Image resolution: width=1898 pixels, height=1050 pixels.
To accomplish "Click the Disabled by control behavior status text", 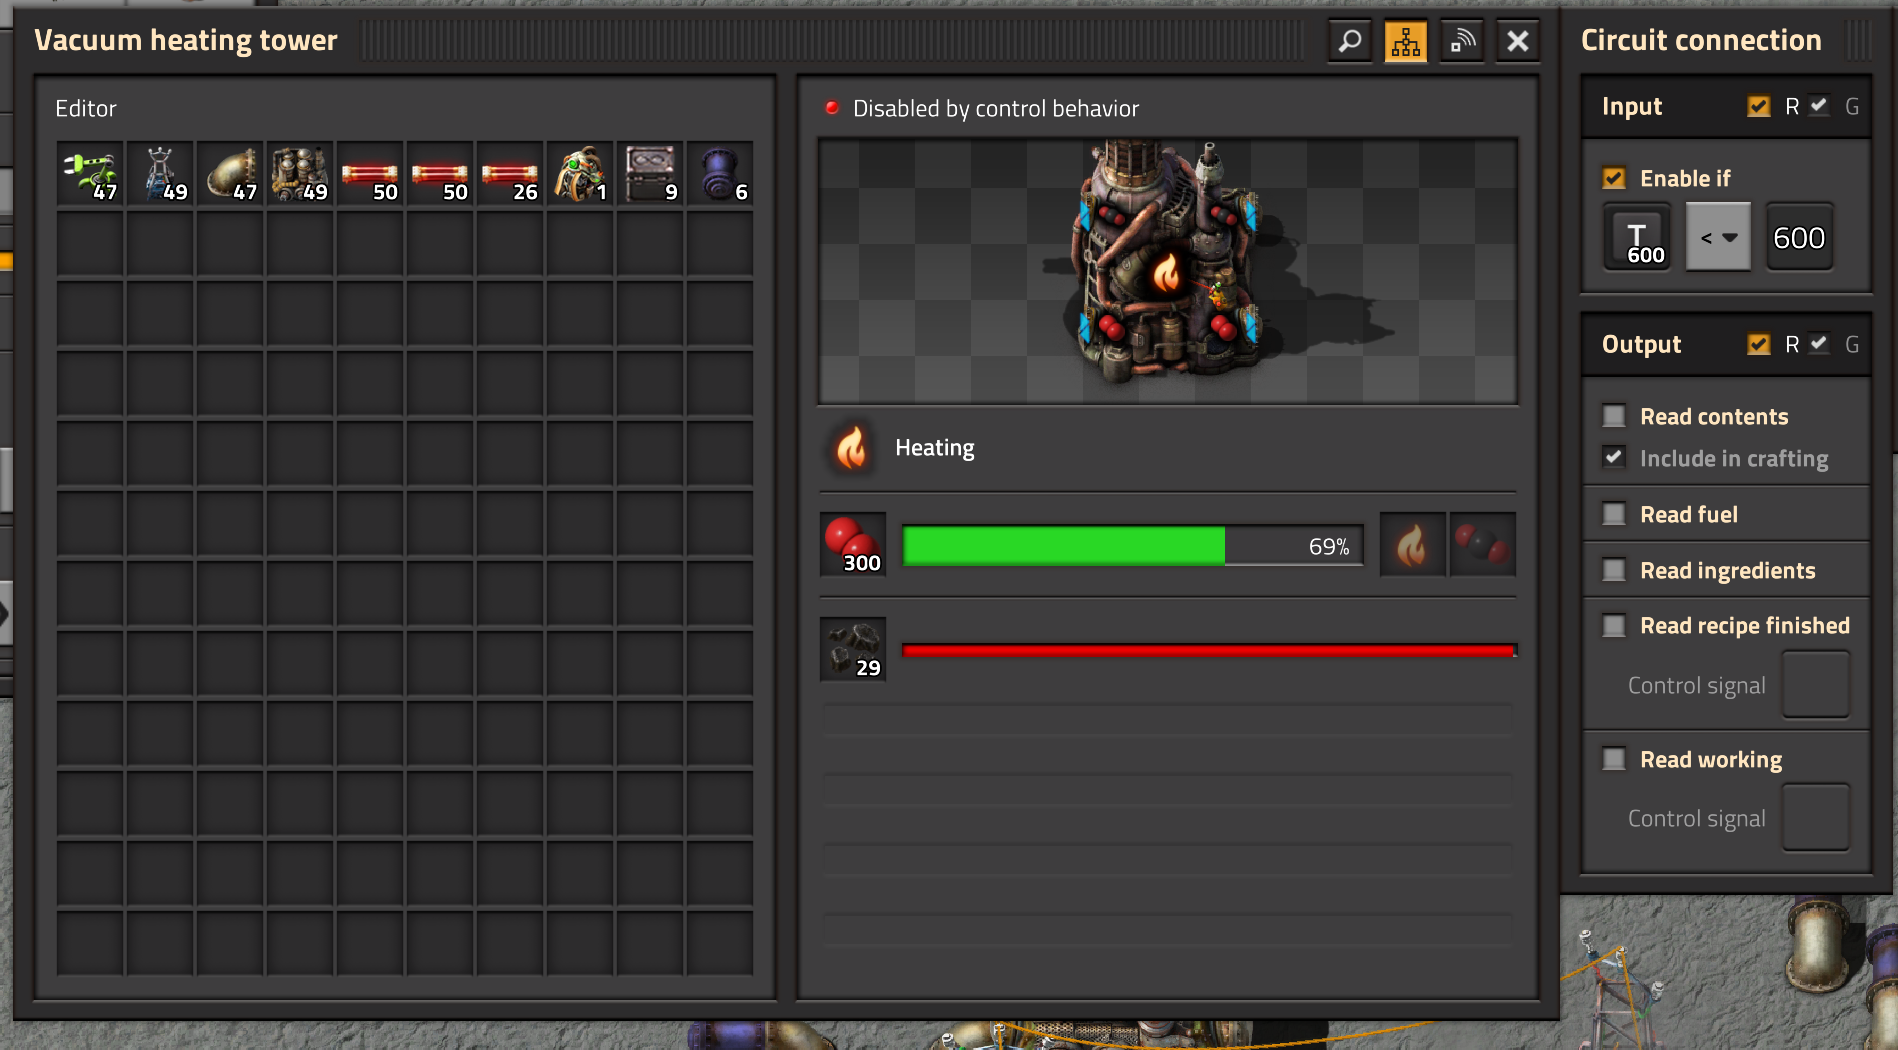I will coord(996,109).
